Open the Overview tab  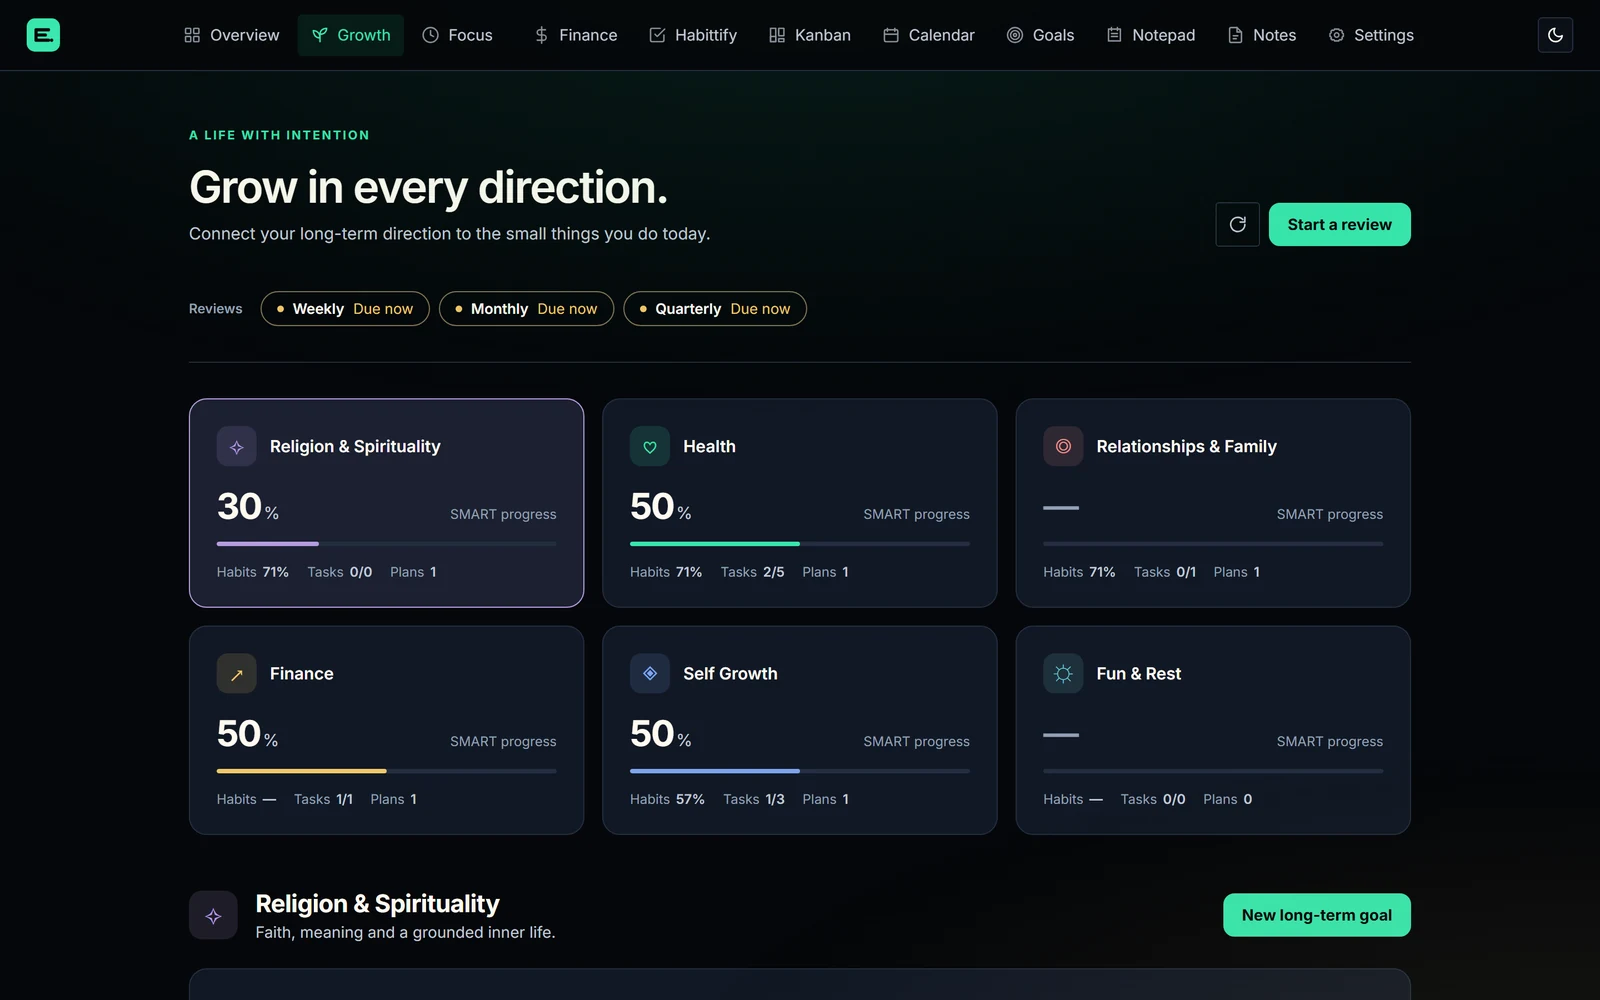coord(232,35)
